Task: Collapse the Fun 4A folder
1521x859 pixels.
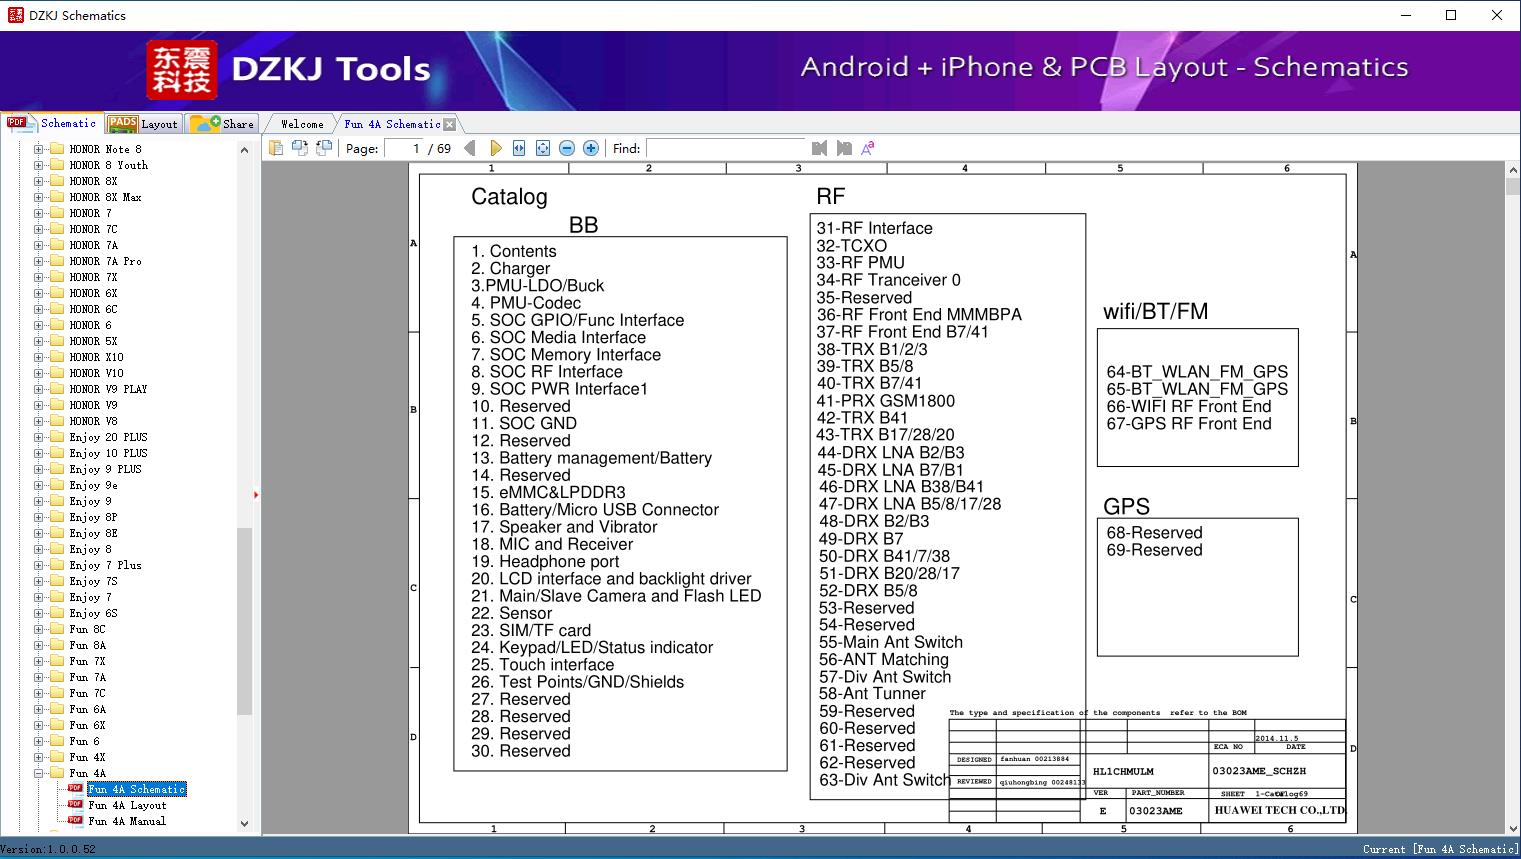Action: click(39, 773)
